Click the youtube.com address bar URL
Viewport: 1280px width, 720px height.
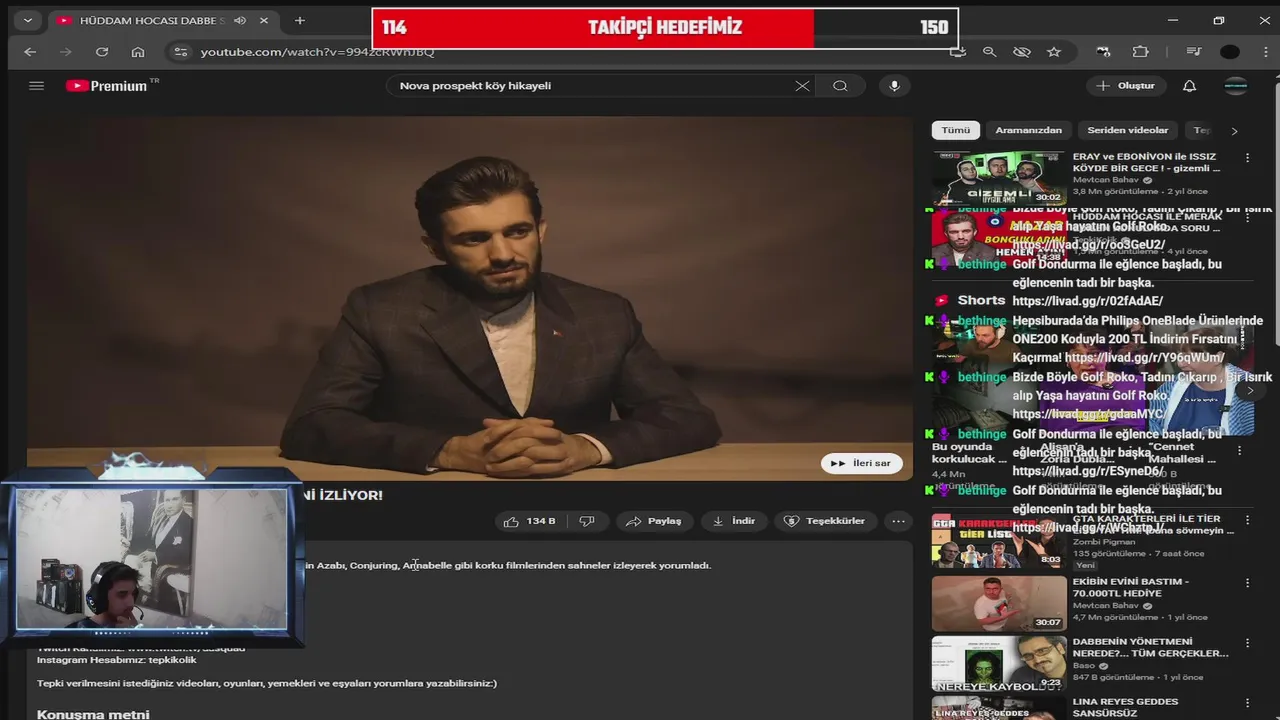point(317,52)
